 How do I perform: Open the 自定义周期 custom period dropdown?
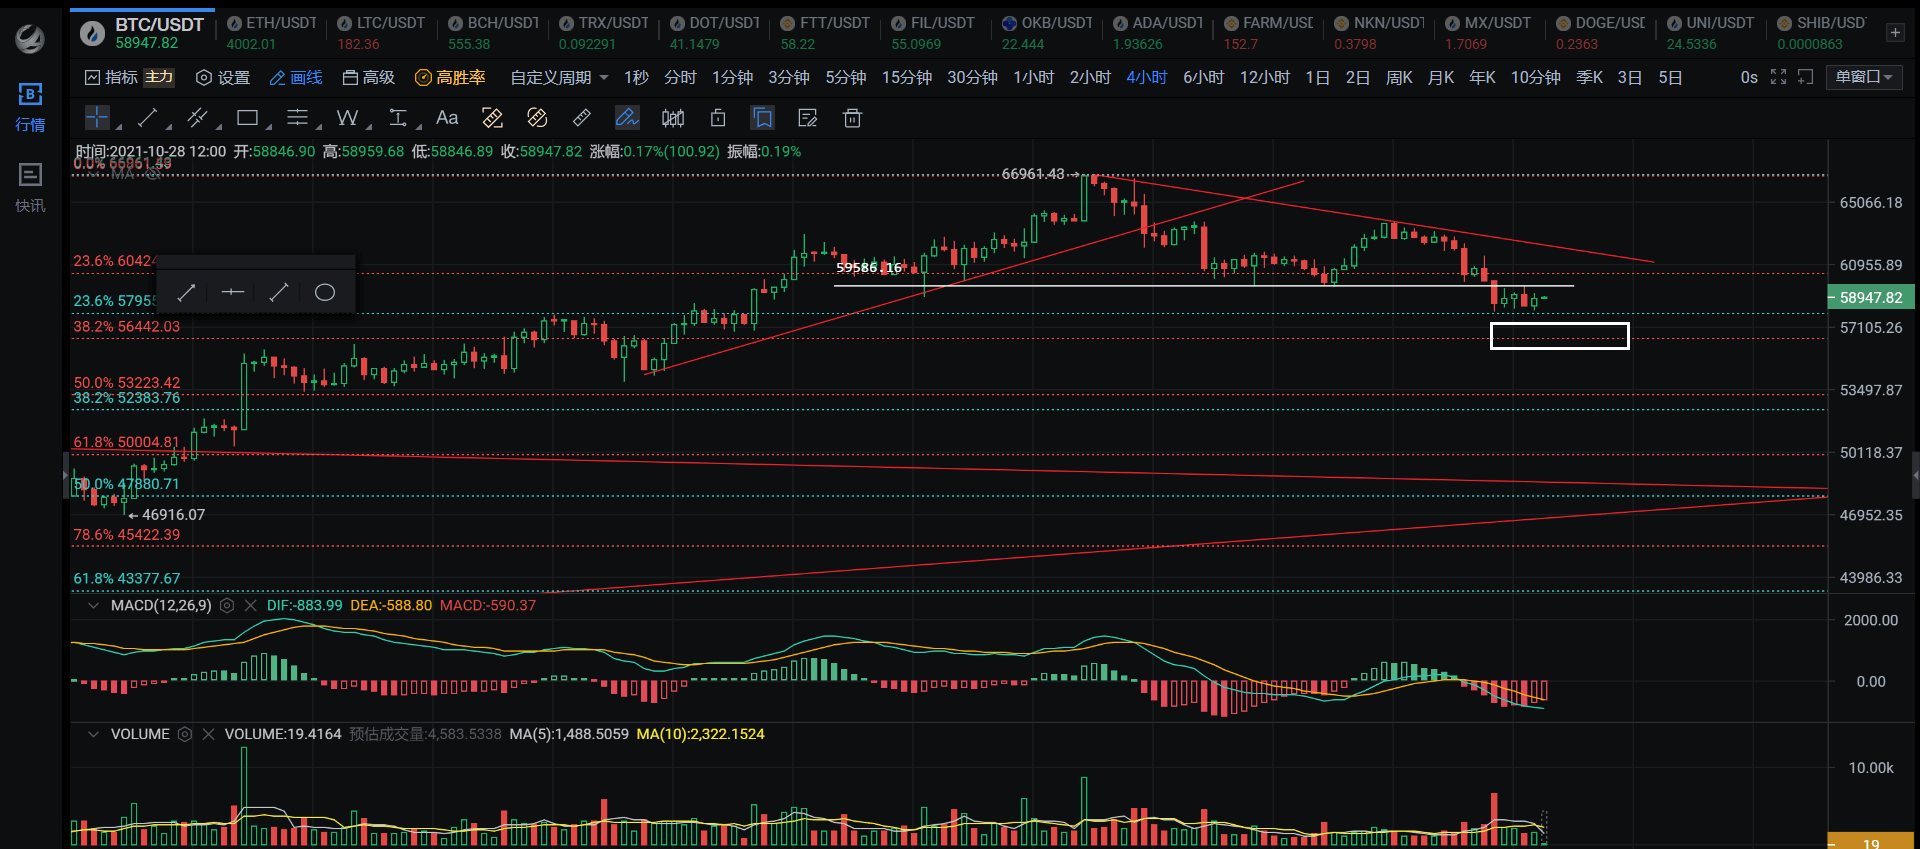(559, 77)
